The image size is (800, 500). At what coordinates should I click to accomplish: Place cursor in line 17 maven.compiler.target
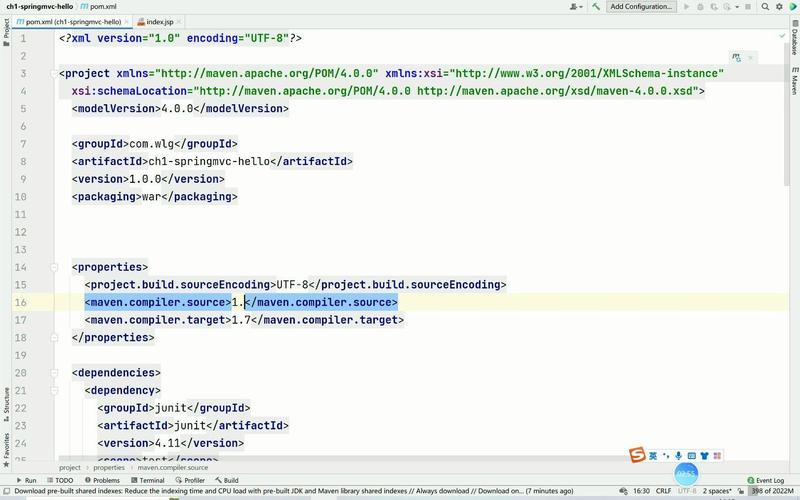tap(244, 320)
